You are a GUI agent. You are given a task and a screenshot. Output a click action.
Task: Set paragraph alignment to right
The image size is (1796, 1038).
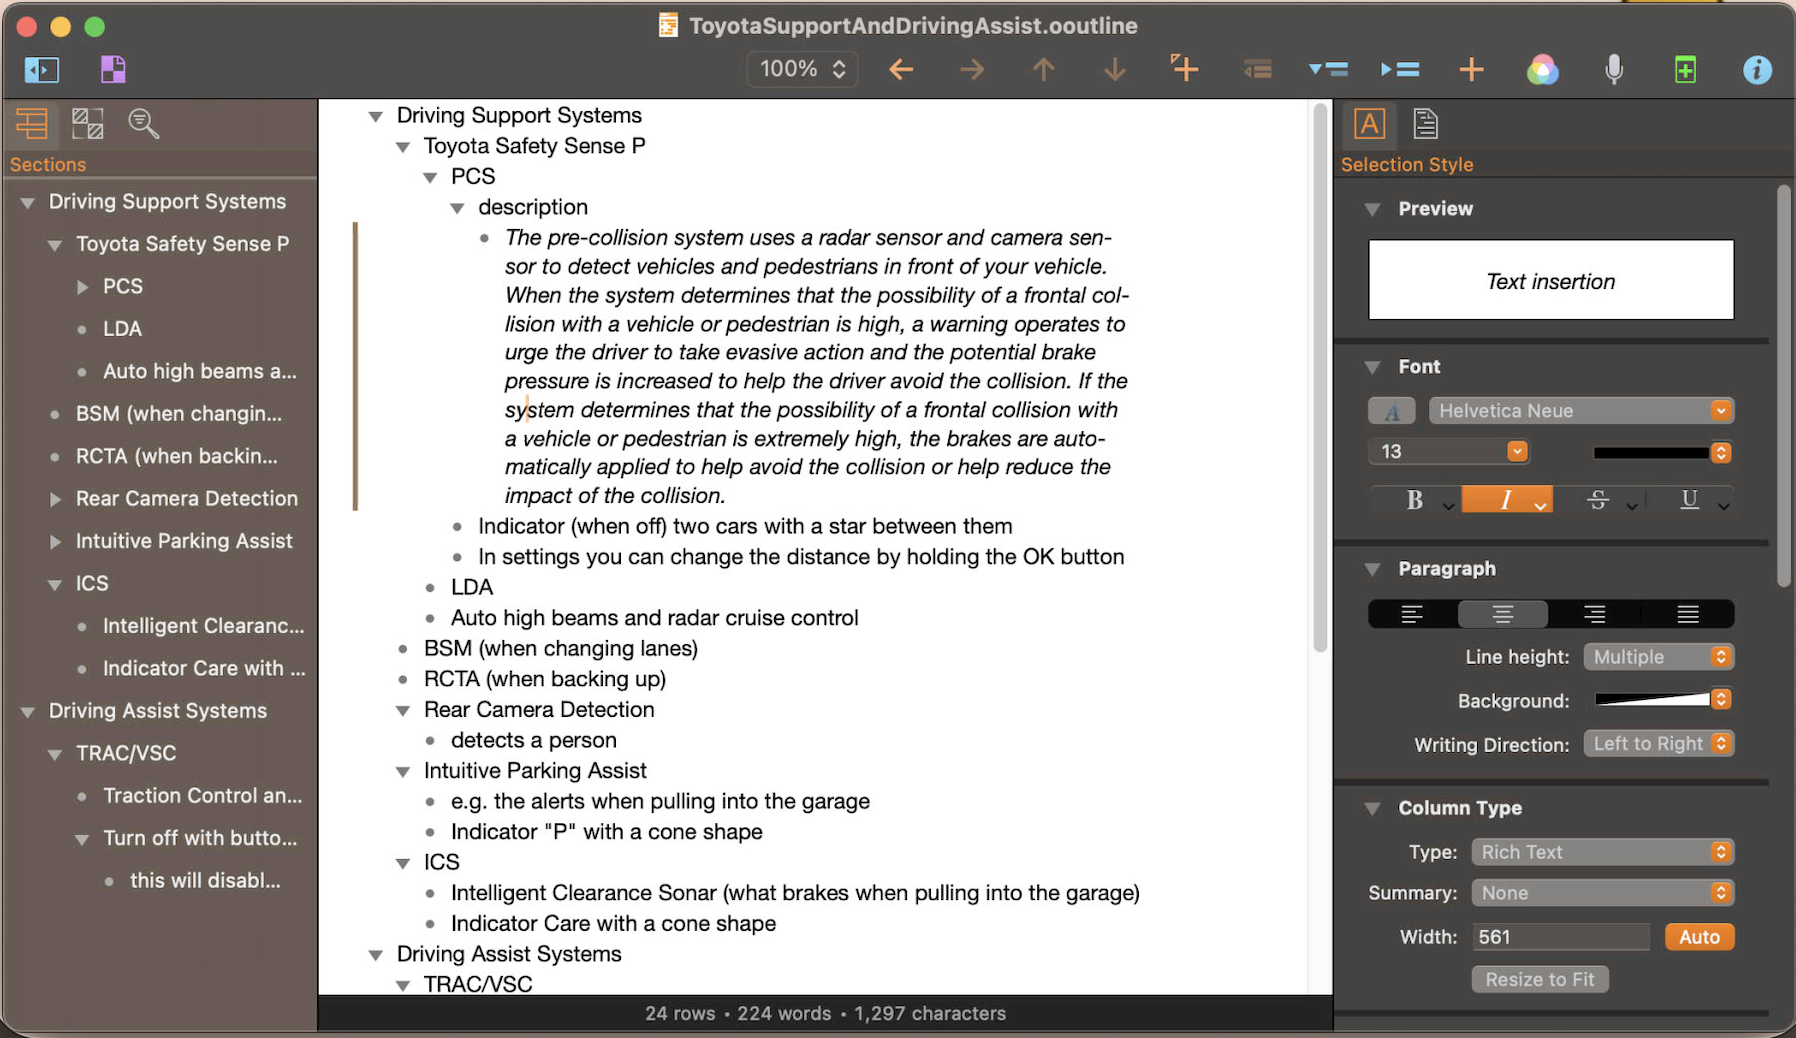click(x=1594, y=614)
